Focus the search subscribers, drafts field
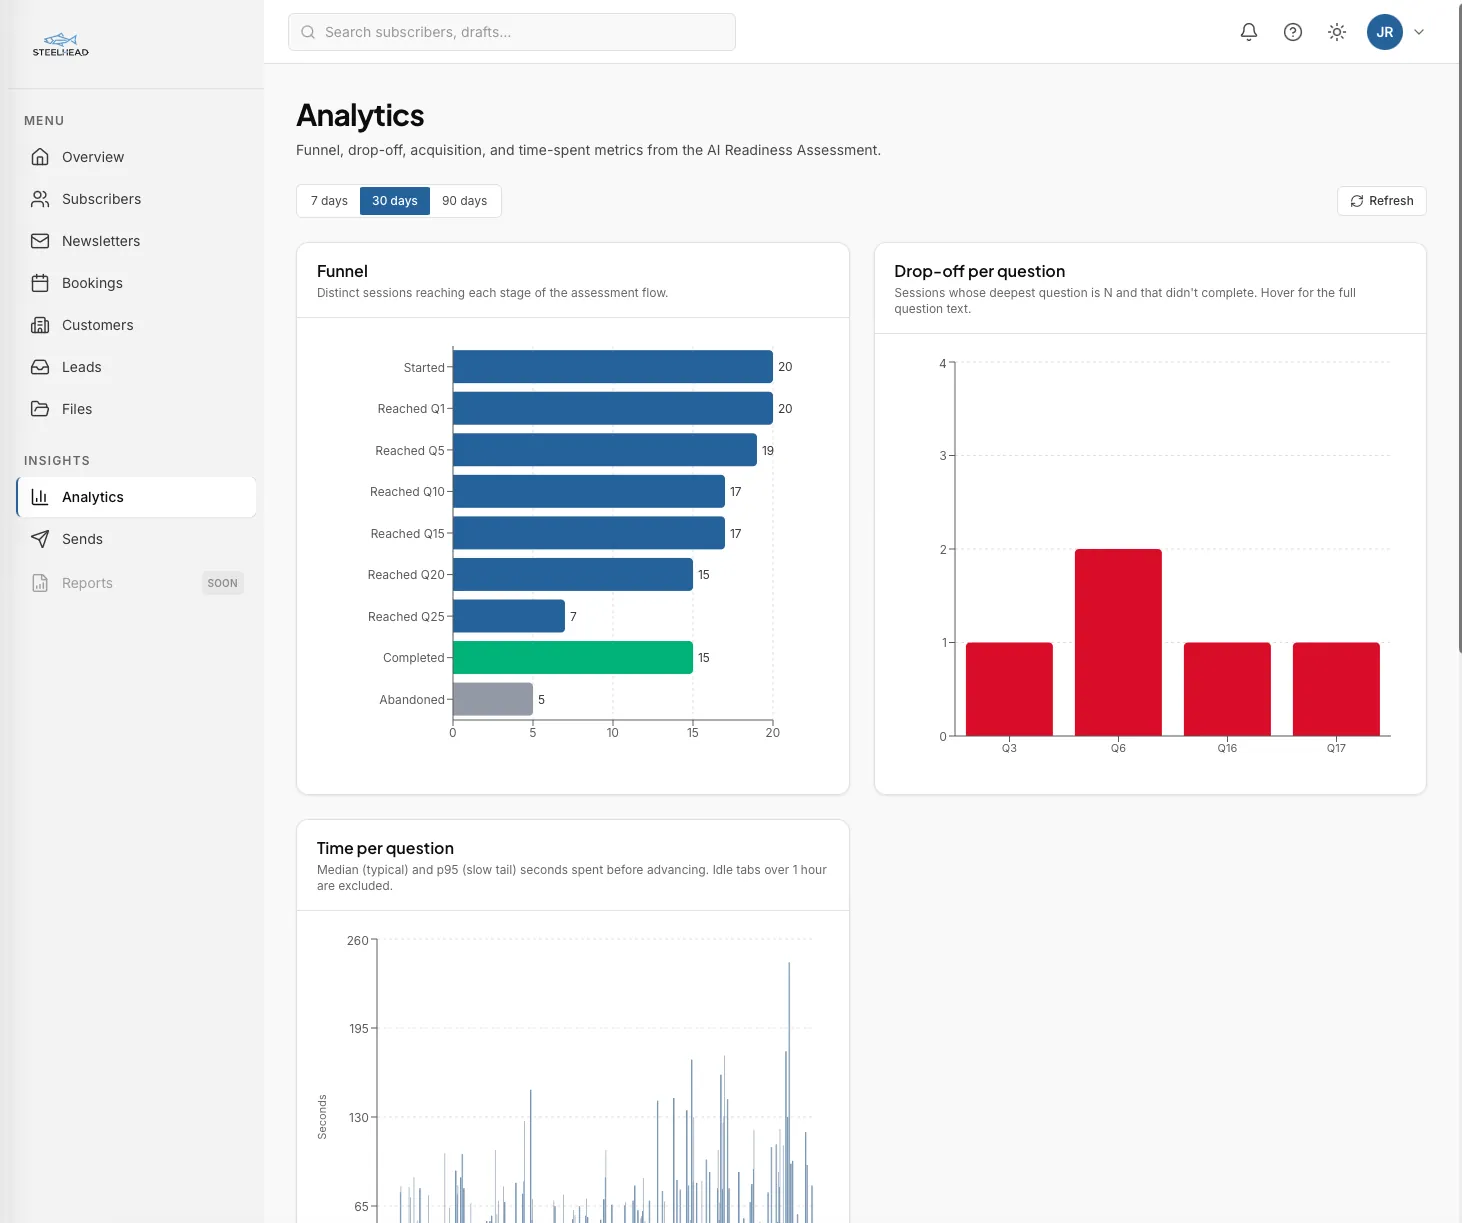The image size is (1462, 1223). tap(512, 32)
